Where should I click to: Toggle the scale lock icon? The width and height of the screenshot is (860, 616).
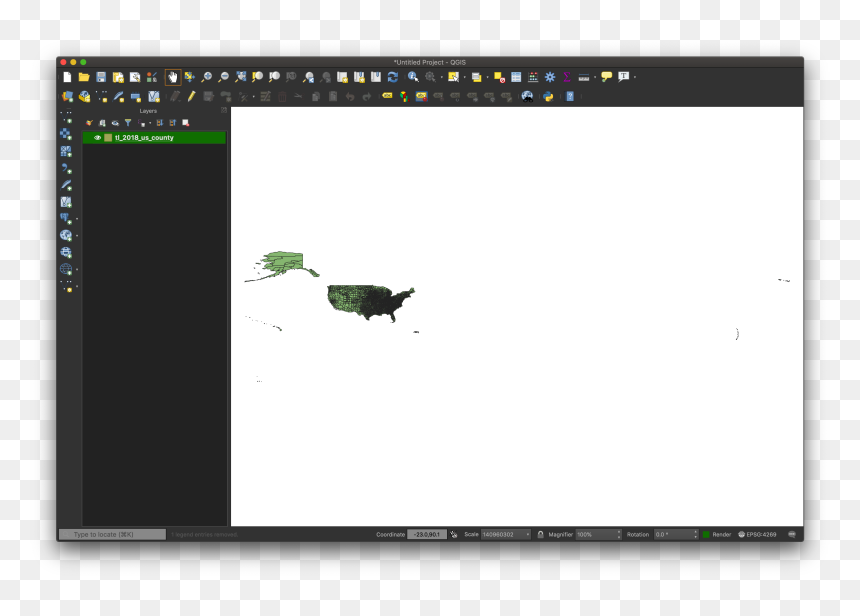tap(540, 534)
